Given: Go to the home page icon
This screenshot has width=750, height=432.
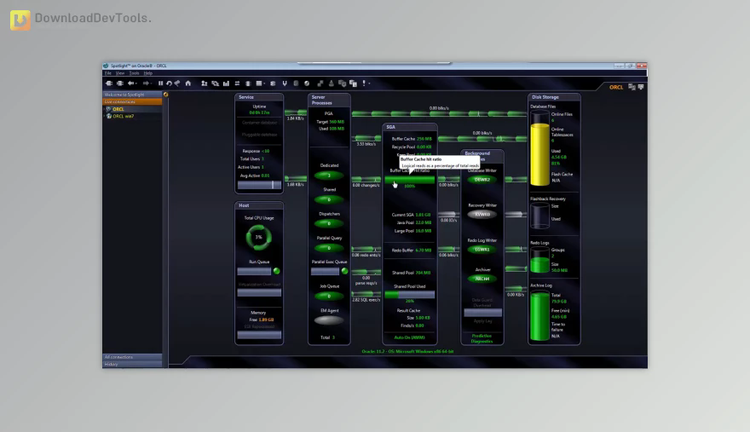Looking at the screenshot, I should 188,83.
